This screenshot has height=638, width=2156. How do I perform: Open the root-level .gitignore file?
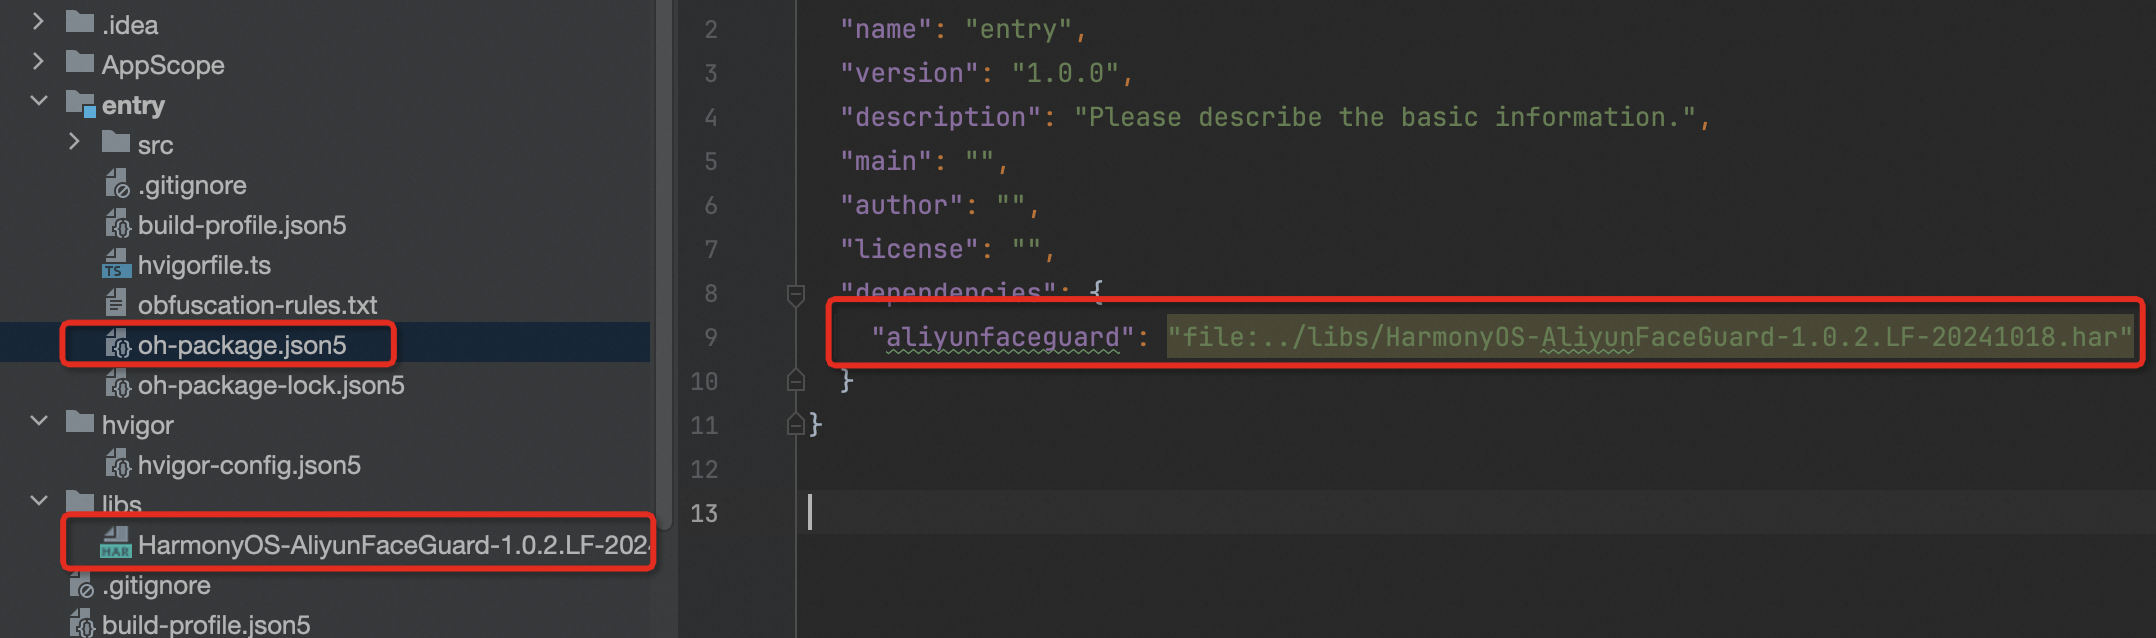click(x=156, y=585)
